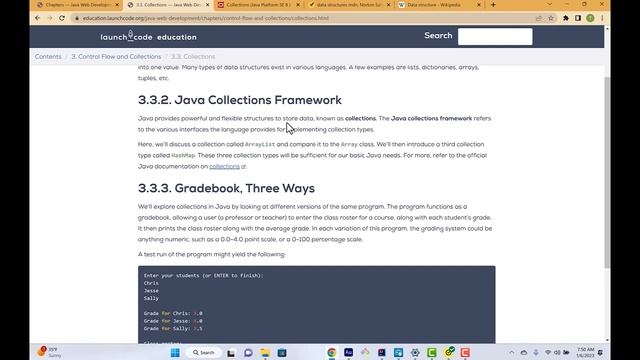The image size is (640, 360).
Task: Go back to the previous page
Action: (x=38, y=18)
